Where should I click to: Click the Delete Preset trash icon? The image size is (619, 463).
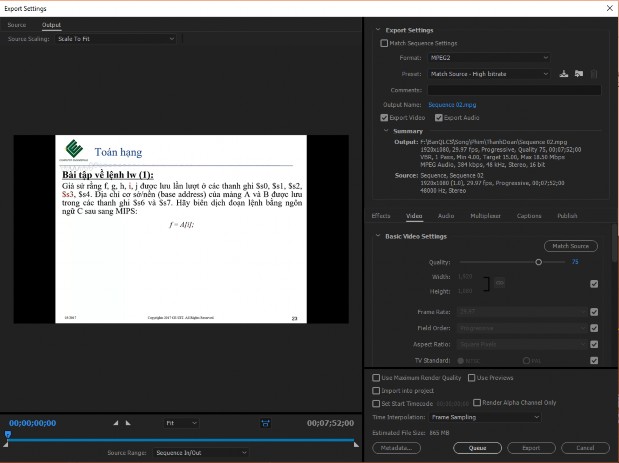pyautogui.click(x=594, y=74)
